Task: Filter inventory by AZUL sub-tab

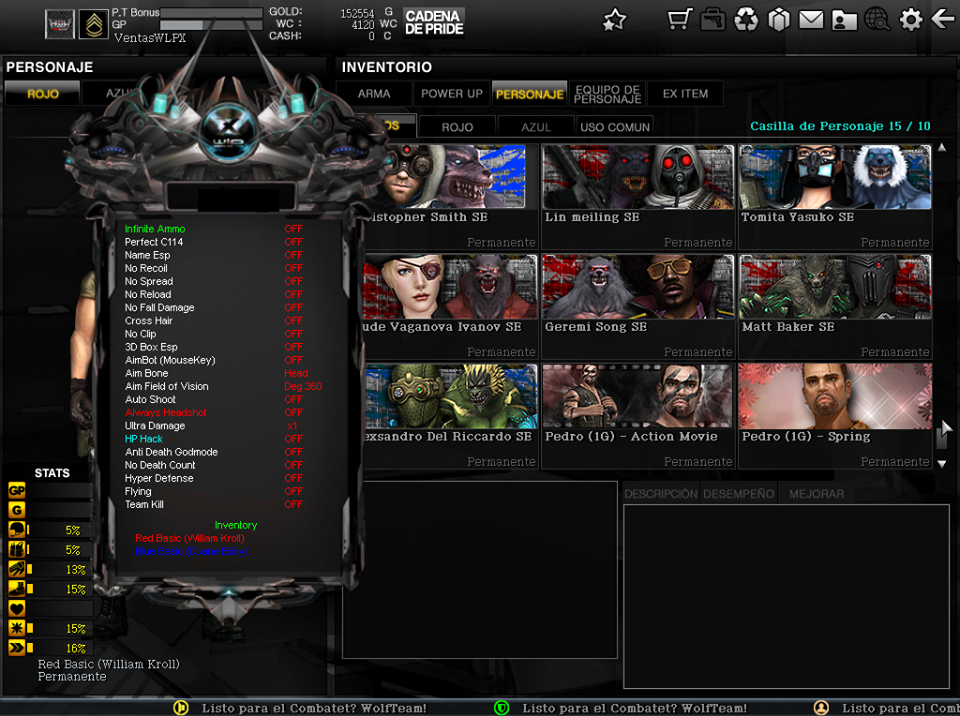Action: click(x=536, y=127)
